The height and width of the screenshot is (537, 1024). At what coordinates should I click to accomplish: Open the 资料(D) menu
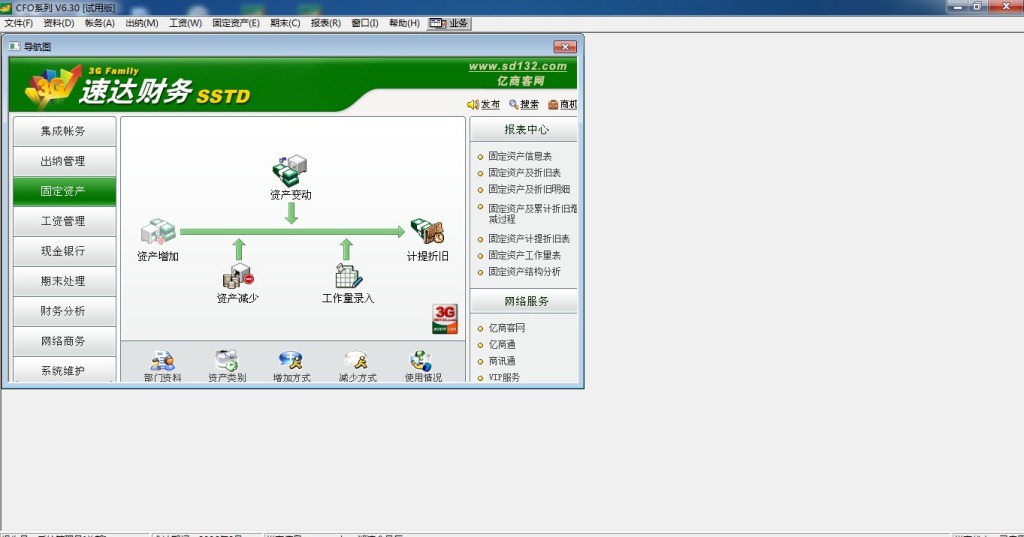click(59, 23)
